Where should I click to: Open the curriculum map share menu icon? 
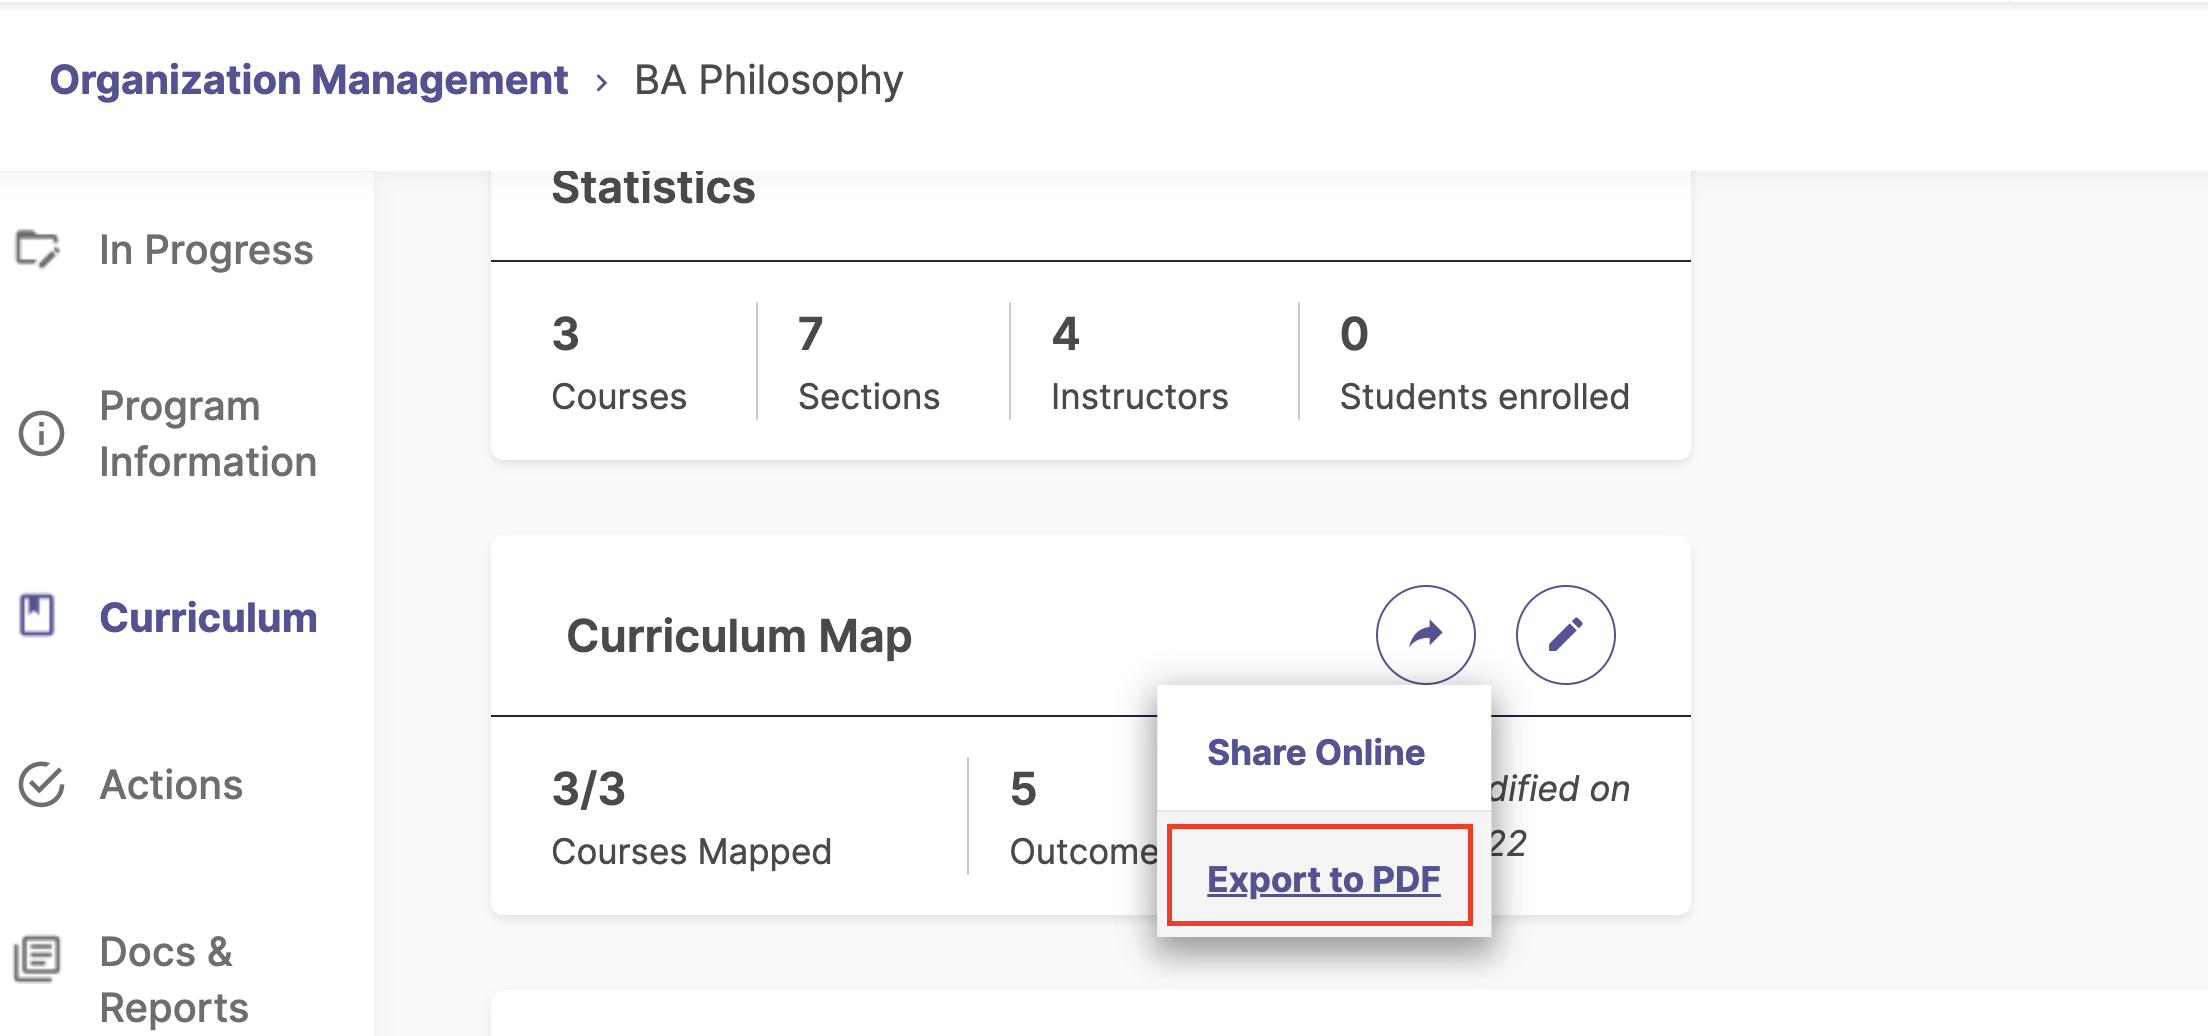click(1425, 635)
